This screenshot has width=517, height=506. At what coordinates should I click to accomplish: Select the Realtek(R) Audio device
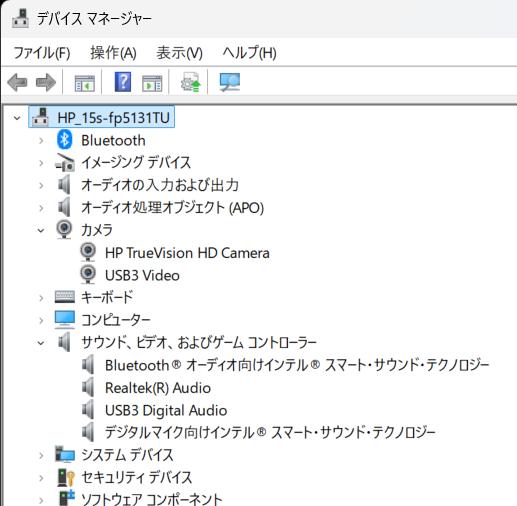[x=158, y=388]
